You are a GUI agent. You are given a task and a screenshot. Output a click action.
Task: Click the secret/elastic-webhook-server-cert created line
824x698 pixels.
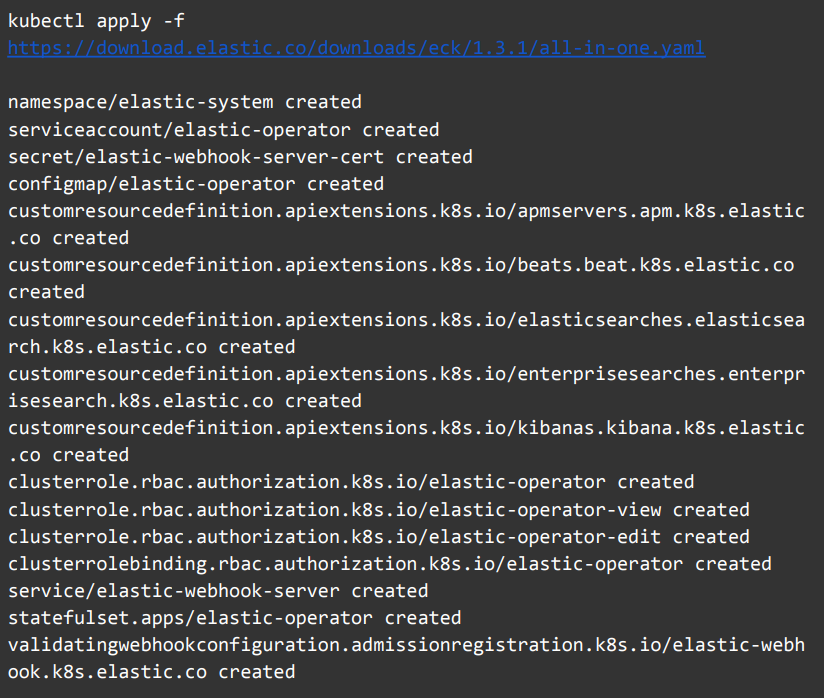240,156
